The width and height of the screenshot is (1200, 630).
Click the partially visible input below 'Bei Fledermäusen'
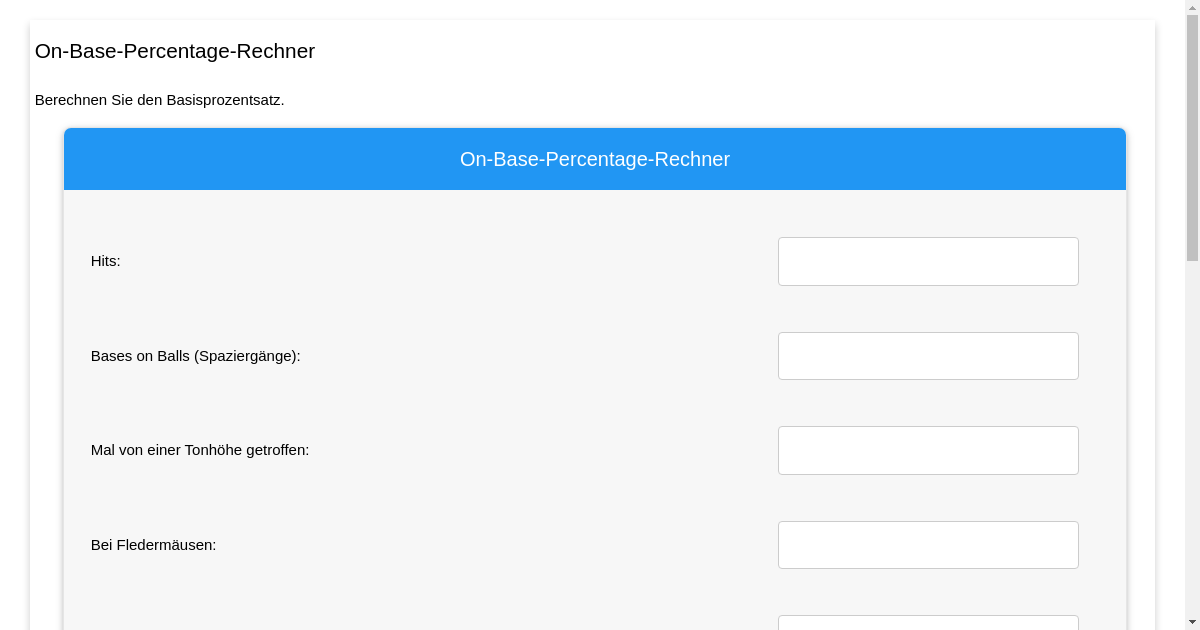928,623
